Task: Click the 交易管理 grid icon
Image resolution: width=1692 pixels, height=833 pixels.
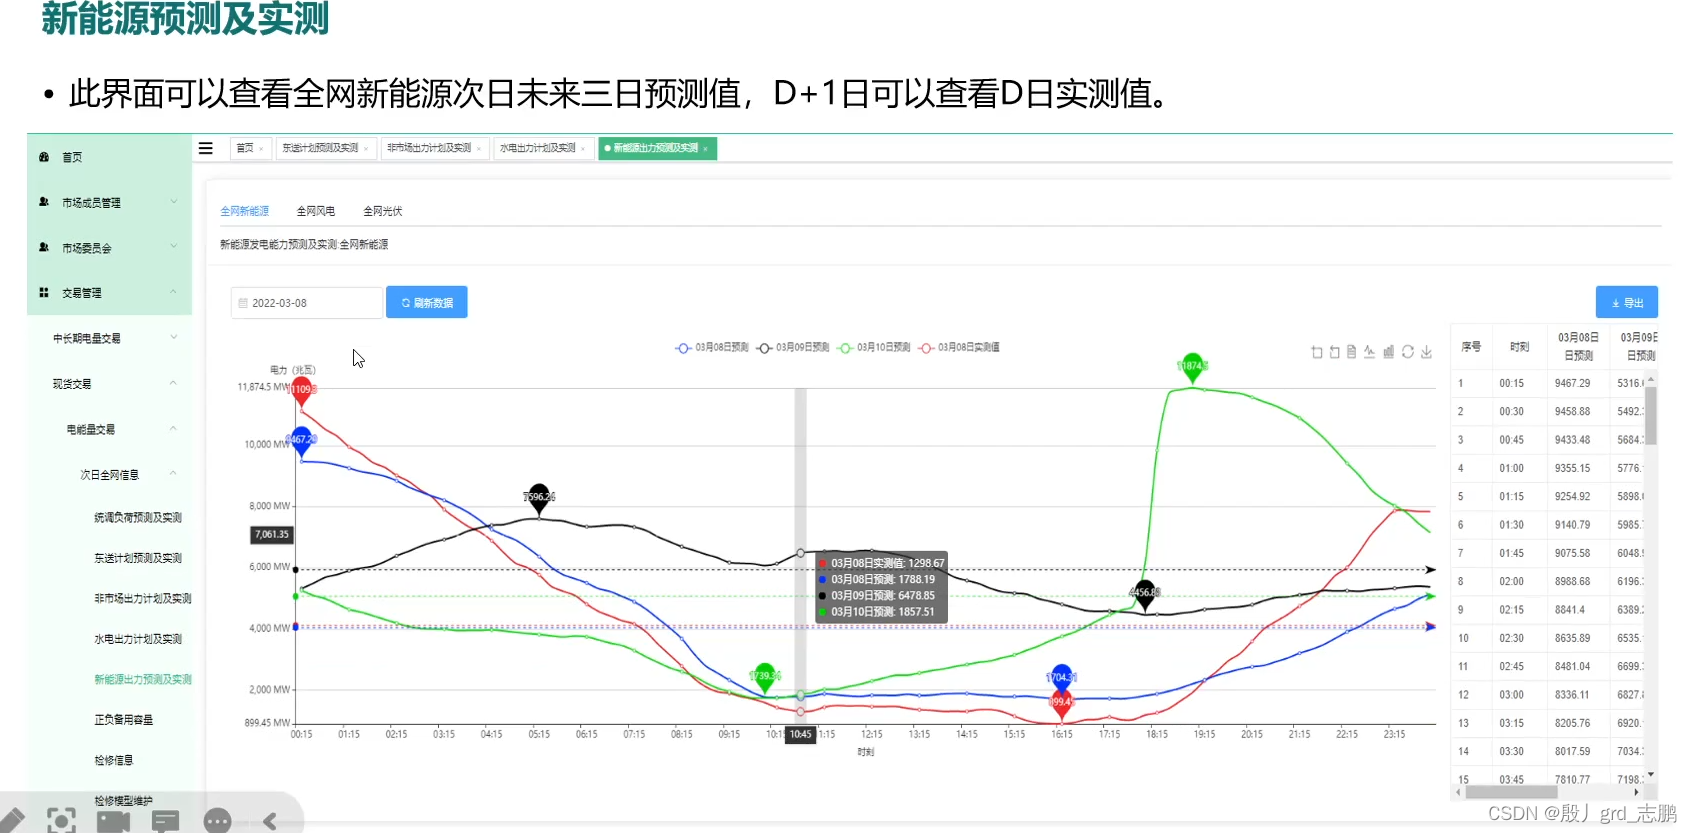Action: [x=44, y=292]
